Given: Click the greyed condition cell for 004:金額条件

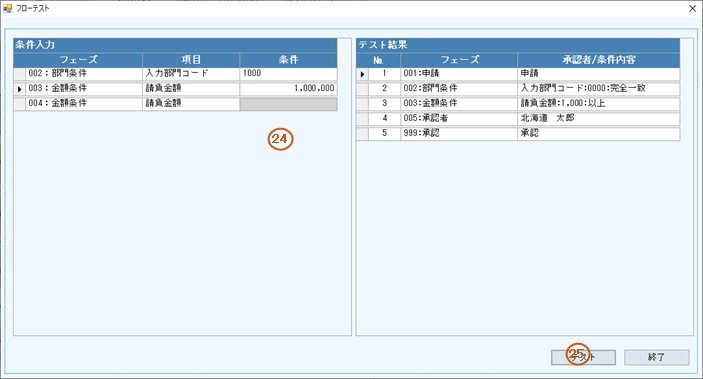Looking at the screenshot, I should click(x=288, y=104).
